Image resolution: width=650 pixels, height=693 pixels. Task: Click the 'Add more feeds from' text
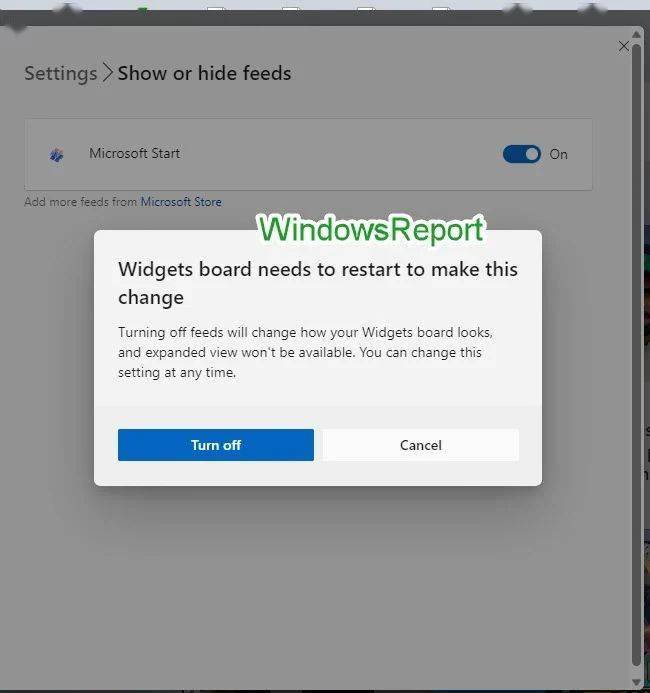80,202
